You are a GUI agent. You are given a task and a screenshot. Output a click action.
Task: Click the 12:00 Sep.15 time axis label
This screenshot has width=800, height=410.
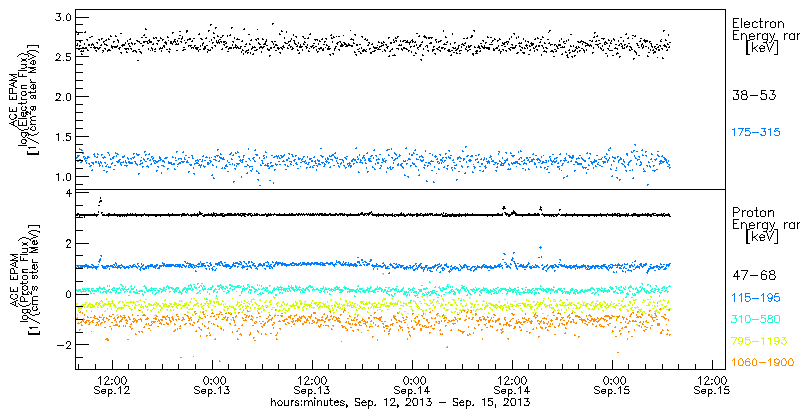[712, 386]
